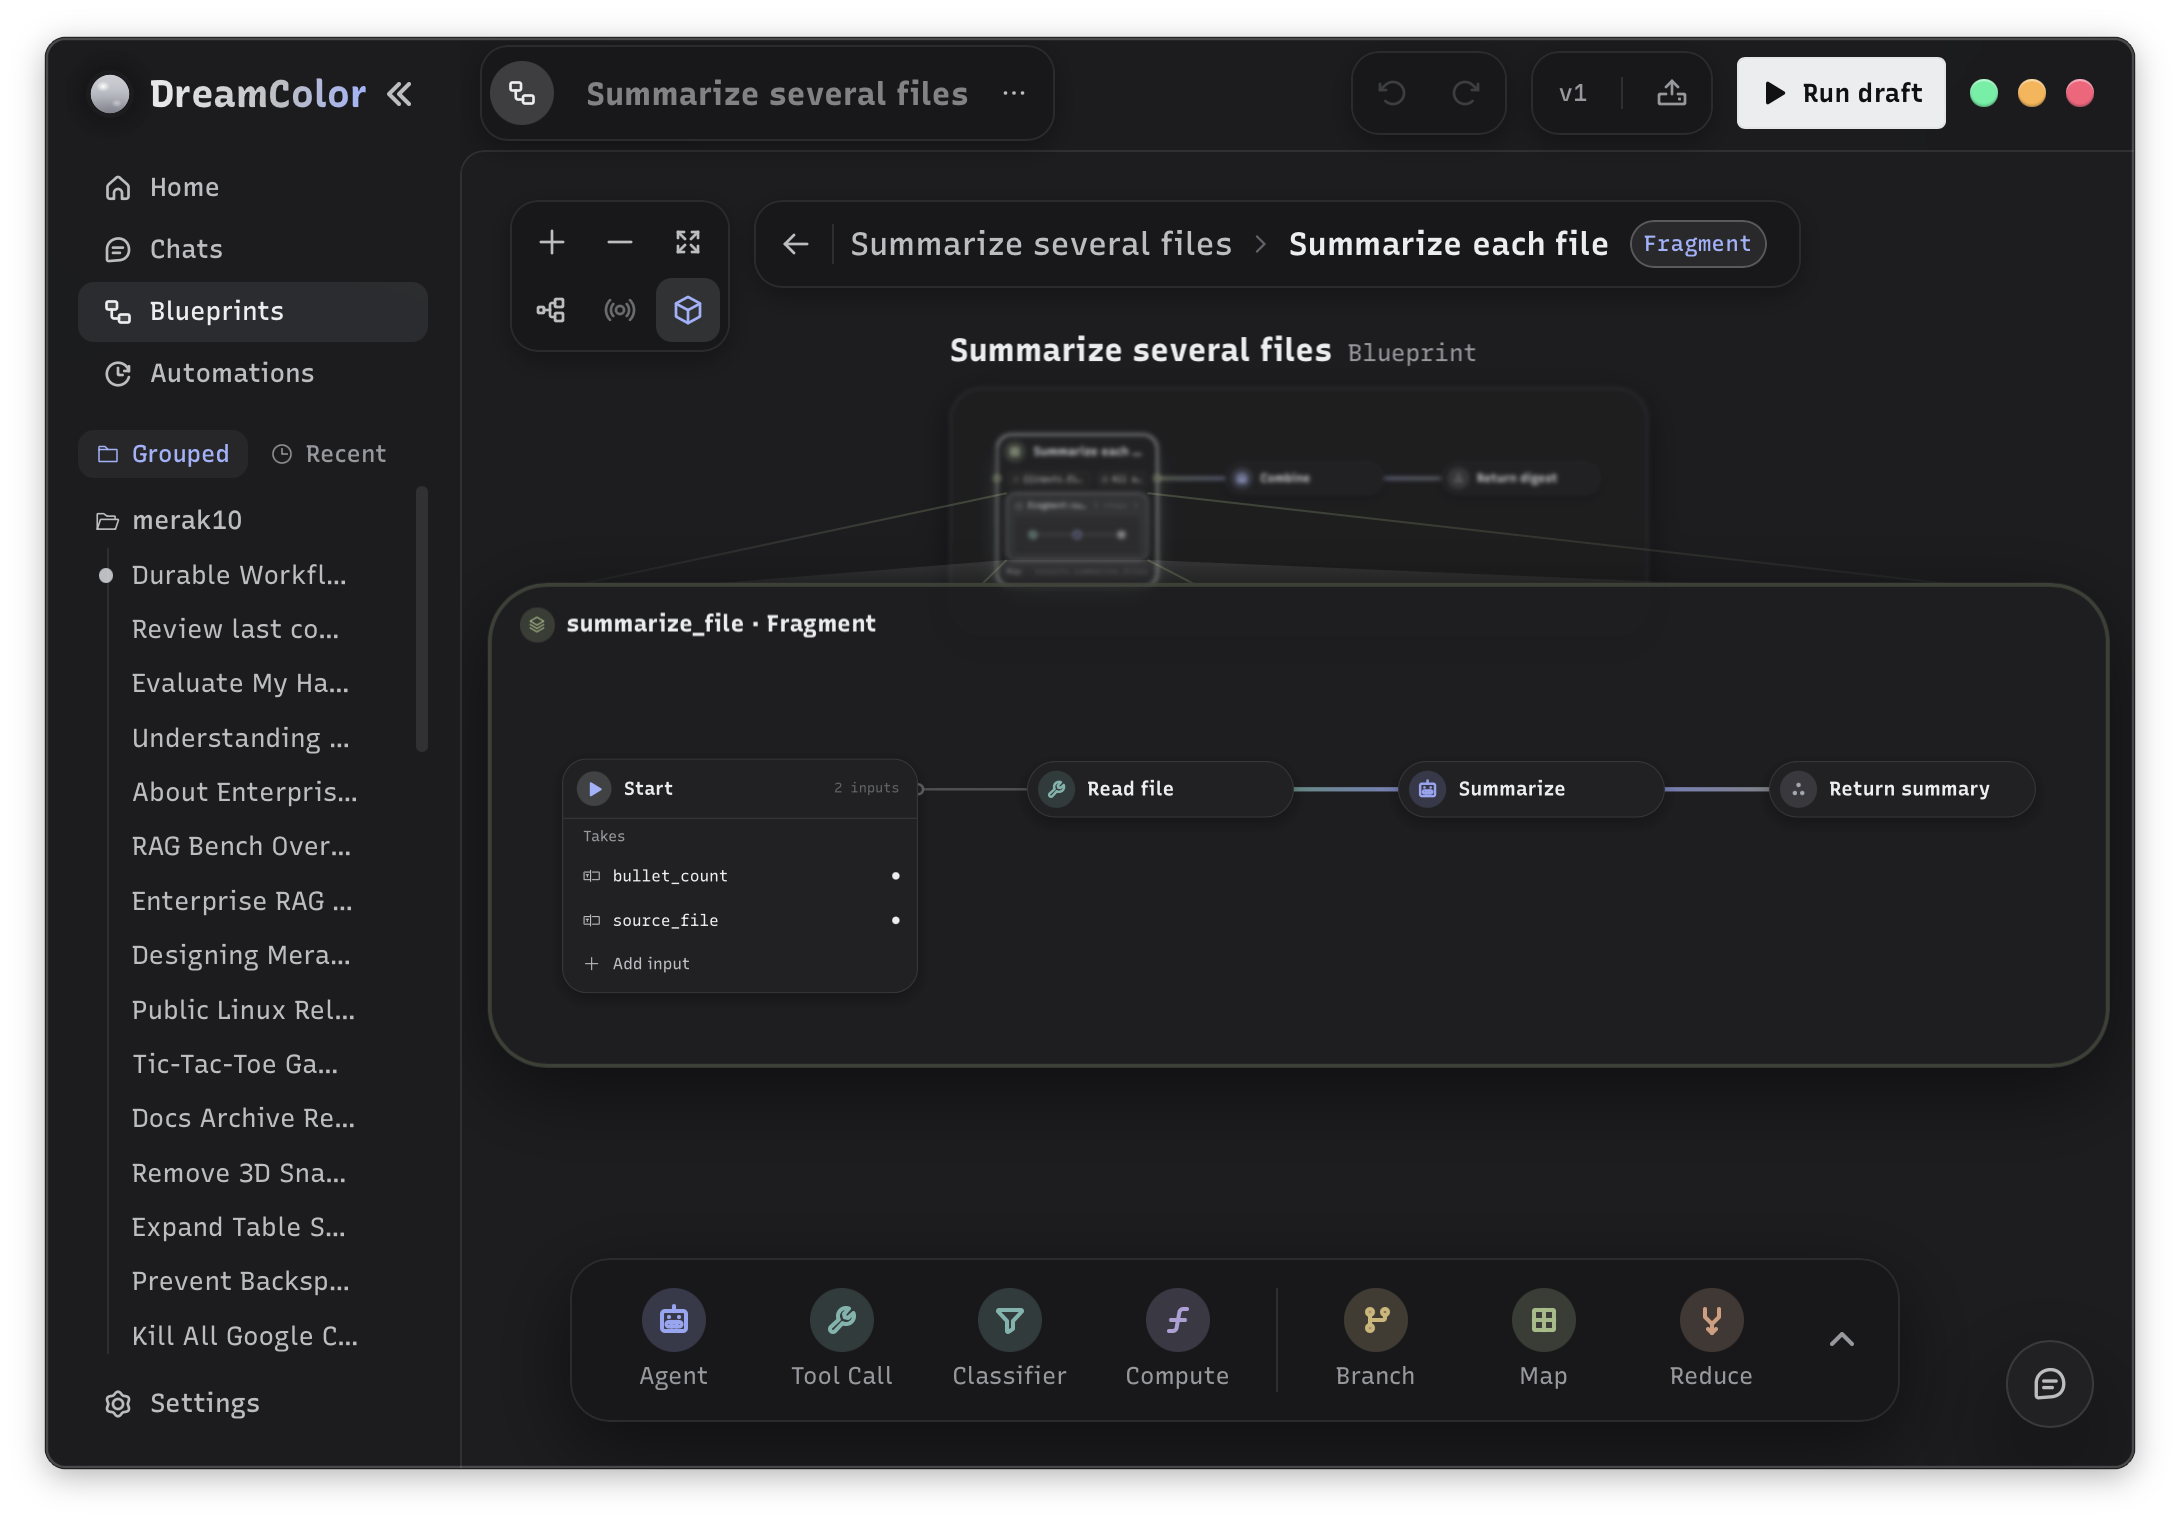Add a Reduce node
This screenshot has height=1522, width=2180.
click(1712, 1338)
